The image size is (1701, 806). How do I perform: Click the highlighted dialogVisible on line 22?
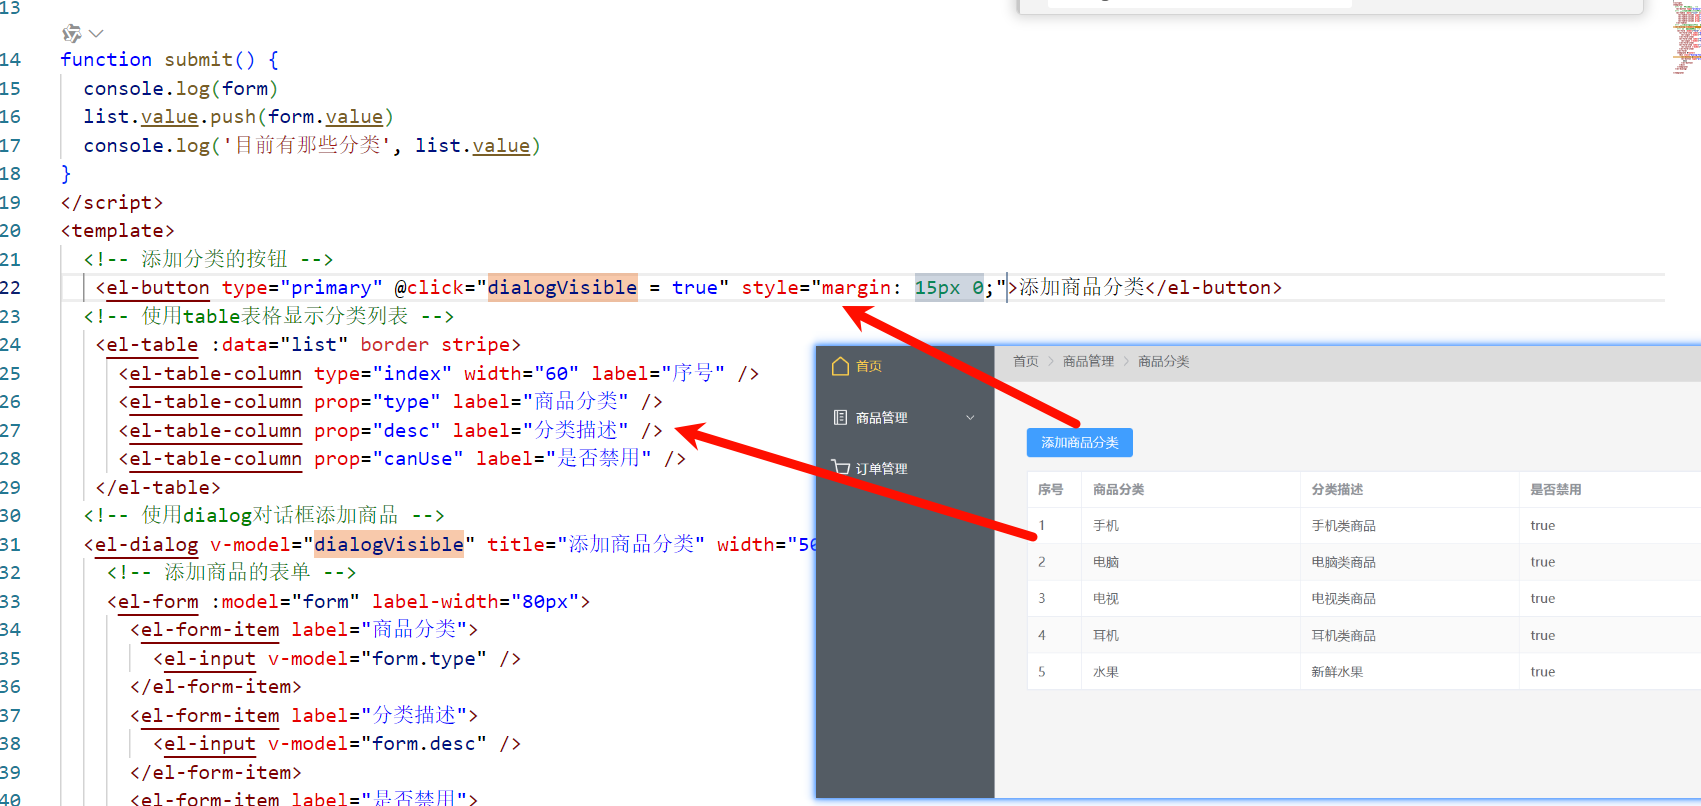click(562, 287)
